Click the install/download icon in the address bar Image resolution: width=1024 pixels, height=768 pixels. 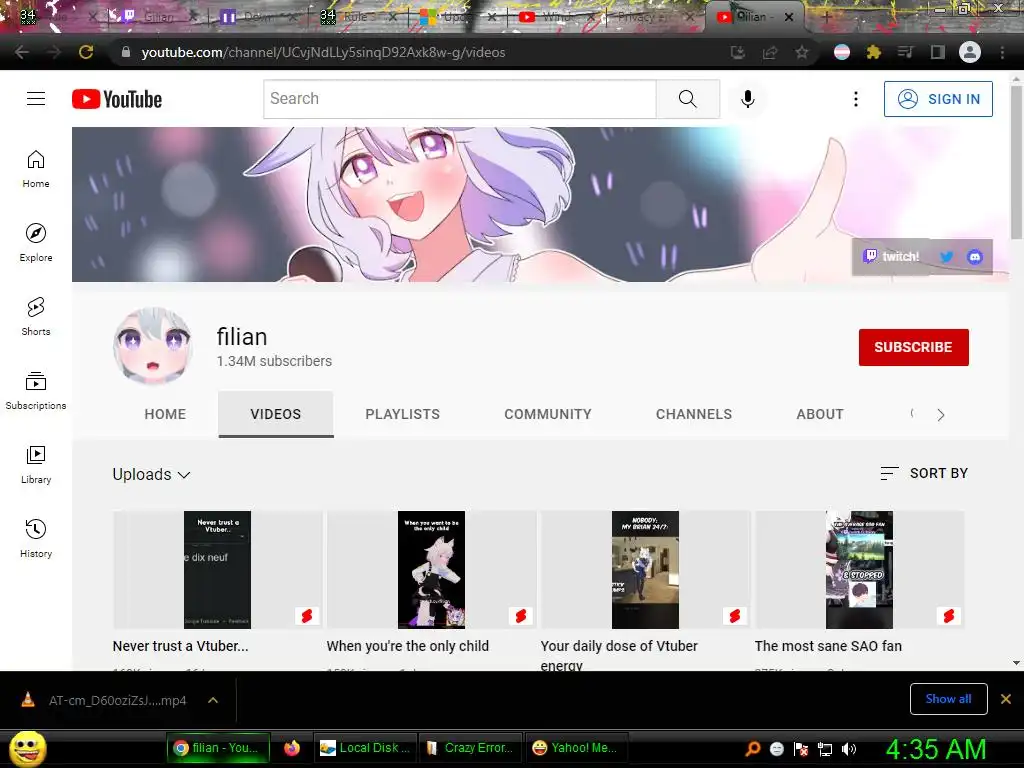738,52
